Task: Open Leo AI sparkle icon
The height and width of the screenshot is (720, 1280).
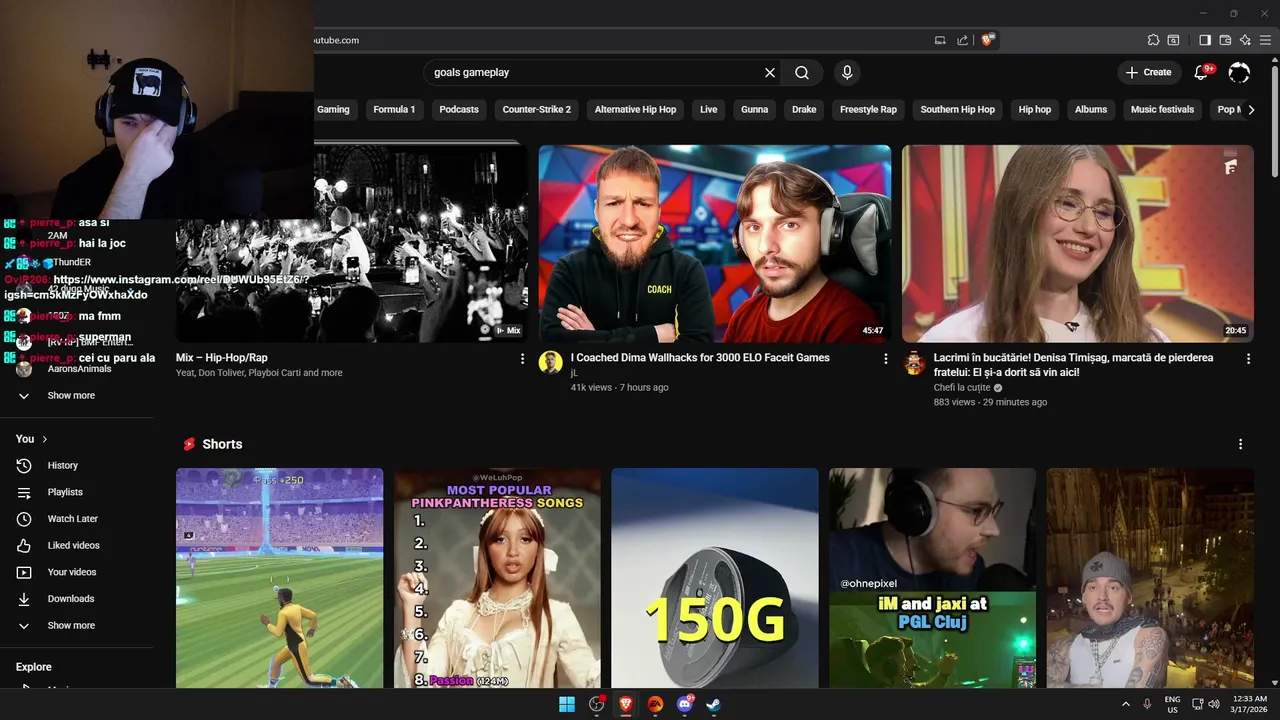Action: (x=1245, y=40)
